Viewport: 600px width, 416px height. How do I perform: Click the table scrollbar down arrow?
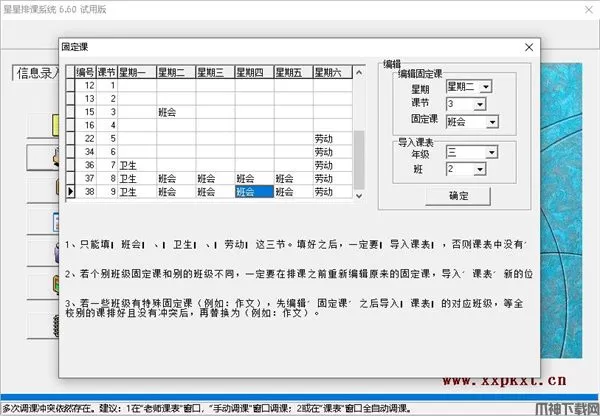point(360,194)
